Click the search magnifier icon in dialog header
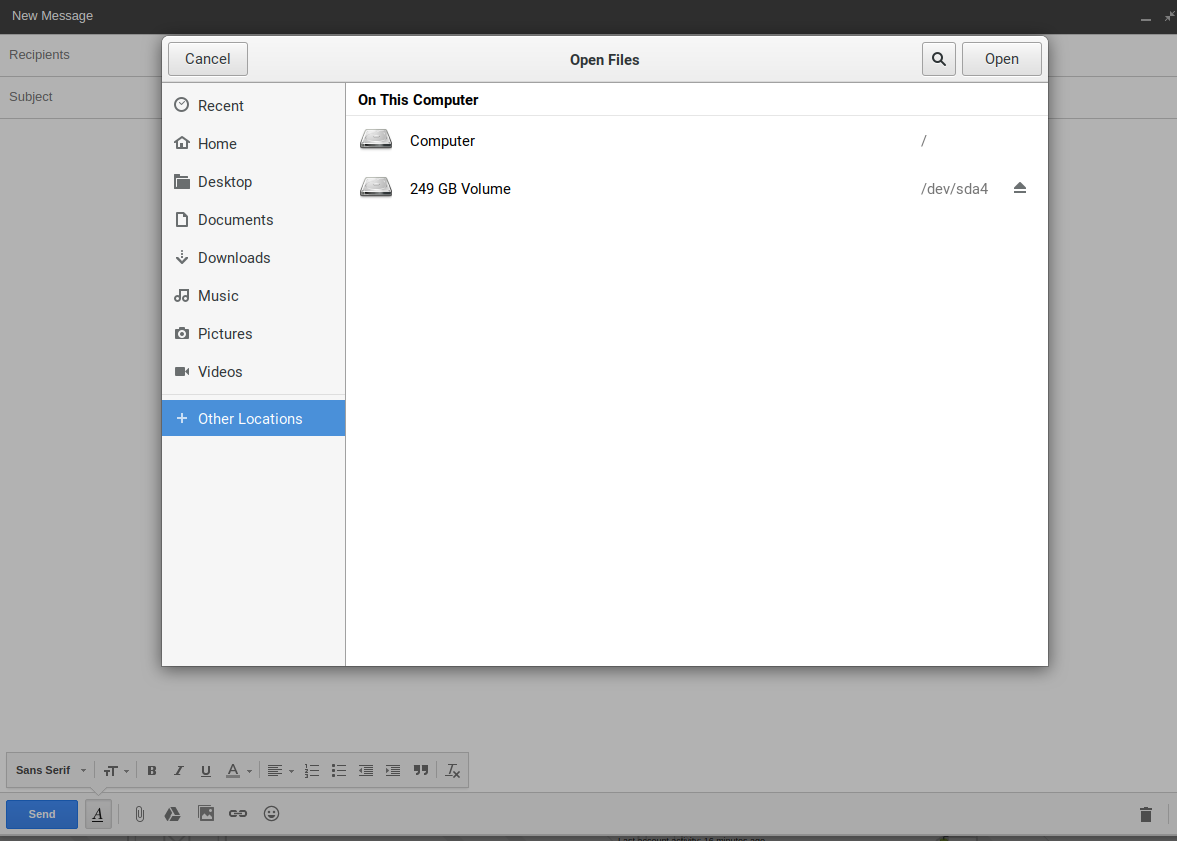The image size is (1177, 841). (x=938, y=59)
